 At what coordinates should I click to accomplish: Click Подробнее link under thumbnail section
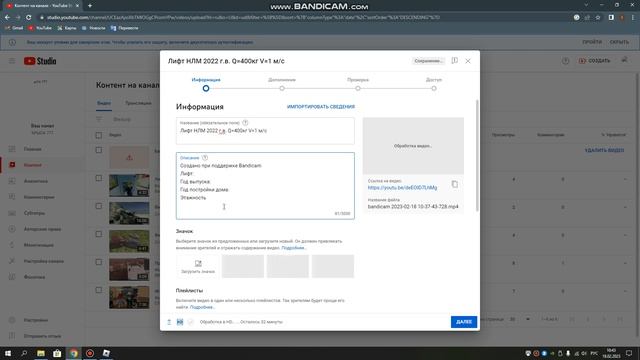coord(293,248)
